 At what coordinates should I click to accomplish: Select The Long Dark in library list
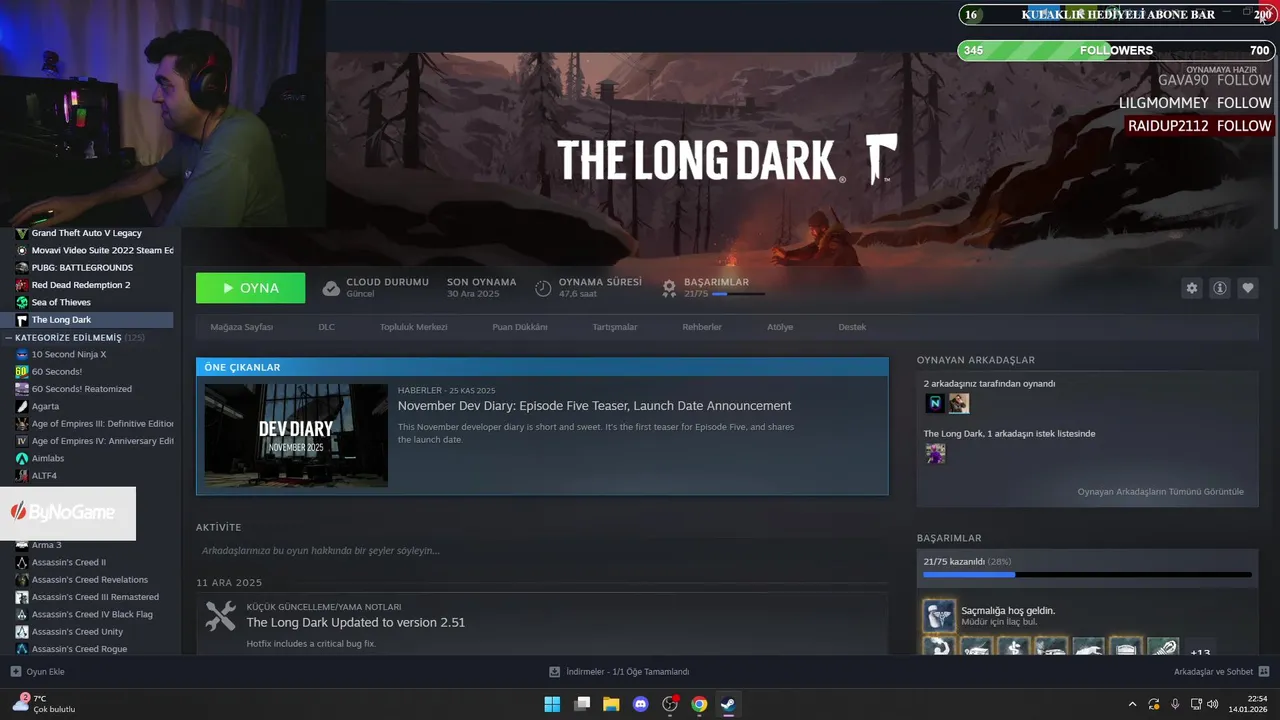click(88, 320)
